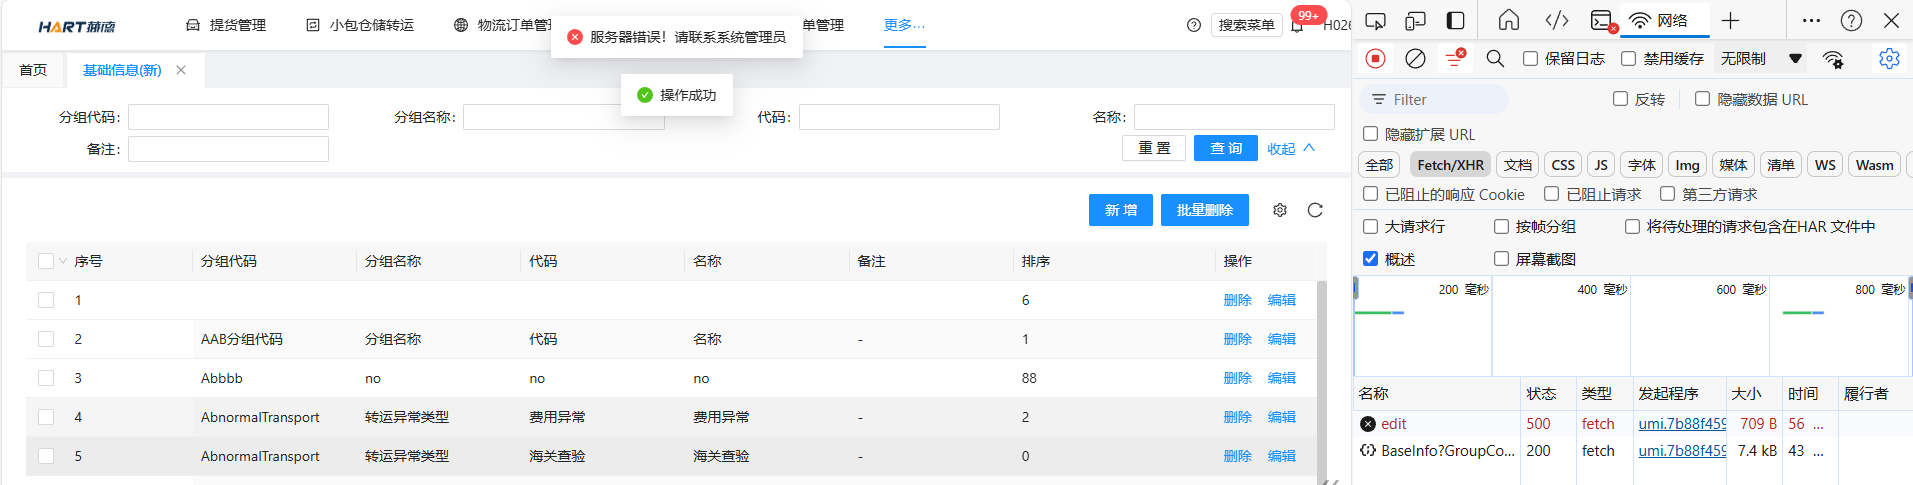Open network conditions settings icon

1833,59
